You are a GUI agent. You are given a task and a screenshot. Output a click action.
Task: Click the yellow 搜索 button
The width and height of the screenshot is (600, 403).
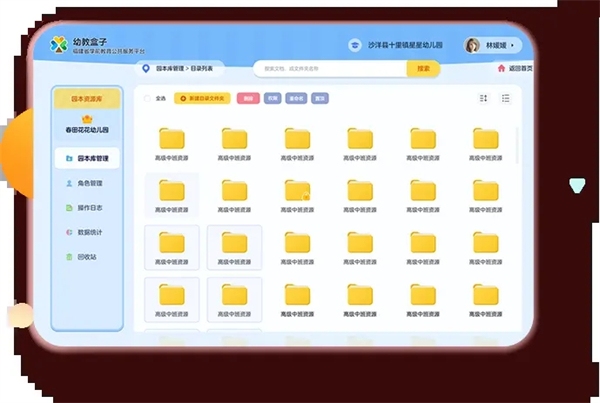(423, 69)
